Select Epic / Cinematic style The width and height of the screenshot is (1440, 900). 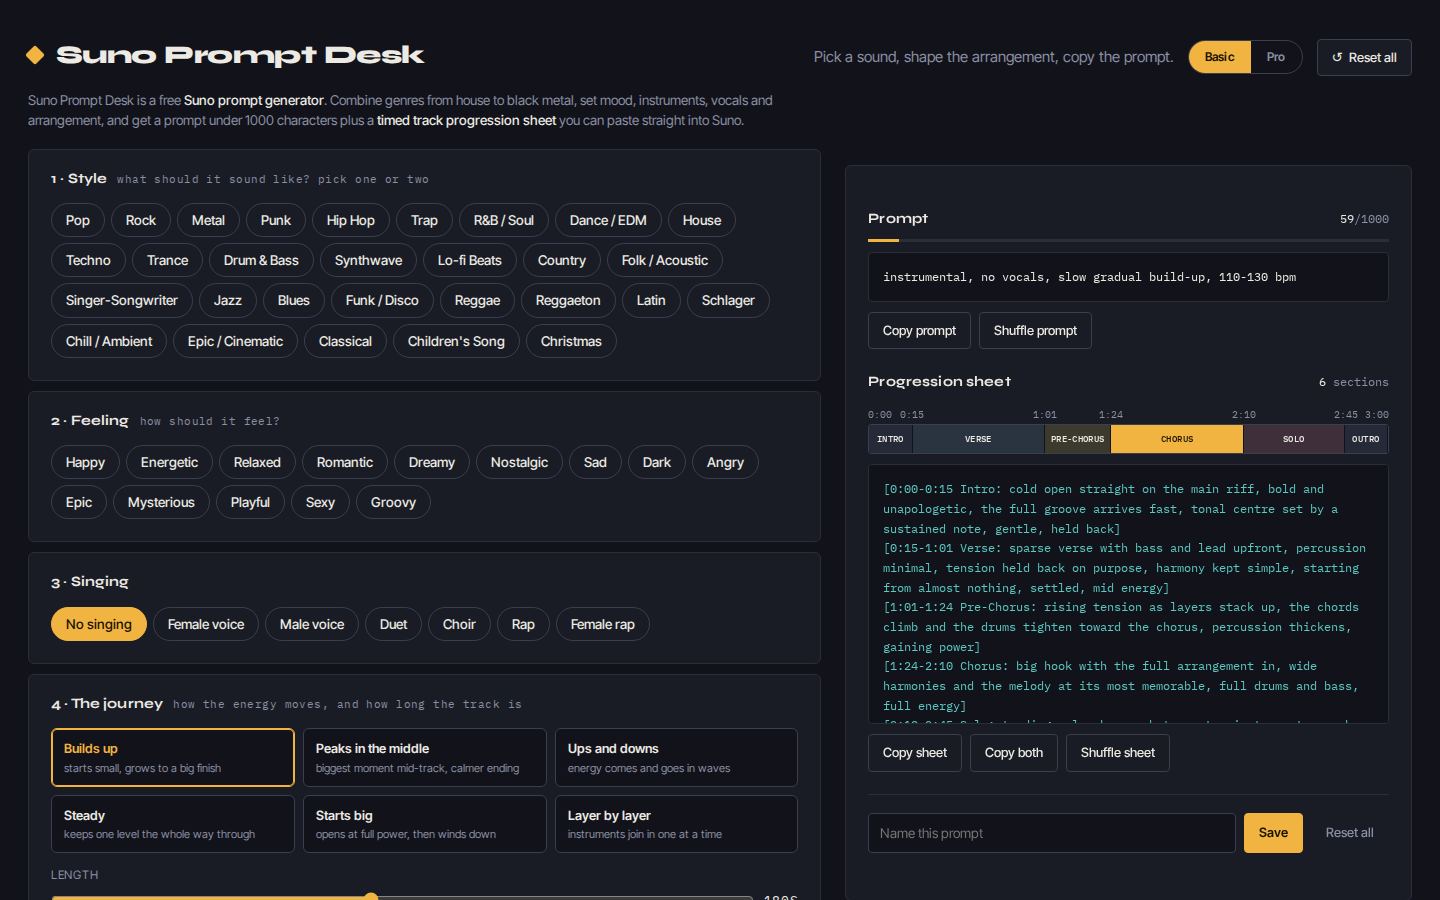(x=235, y=341)
